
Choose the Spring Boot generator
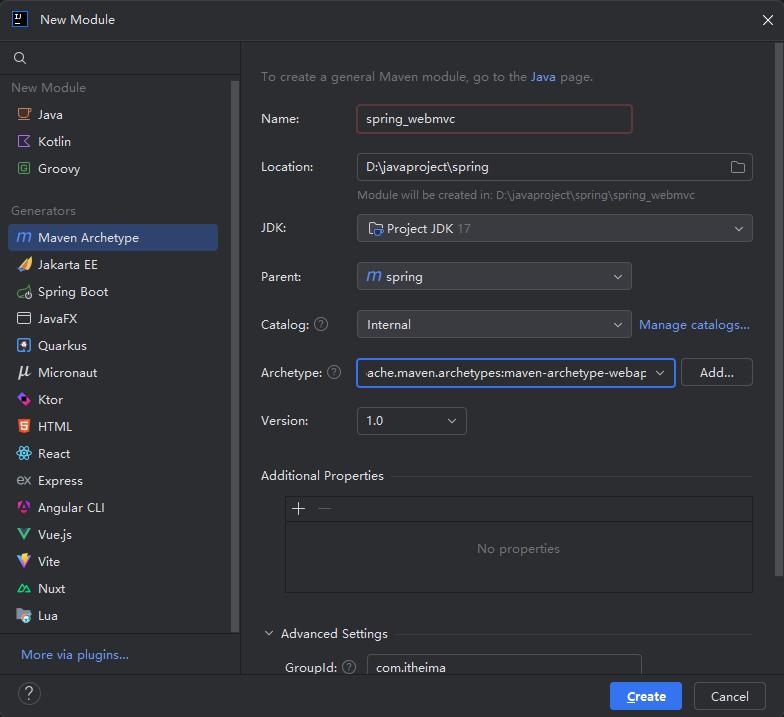tap(113, 292)
